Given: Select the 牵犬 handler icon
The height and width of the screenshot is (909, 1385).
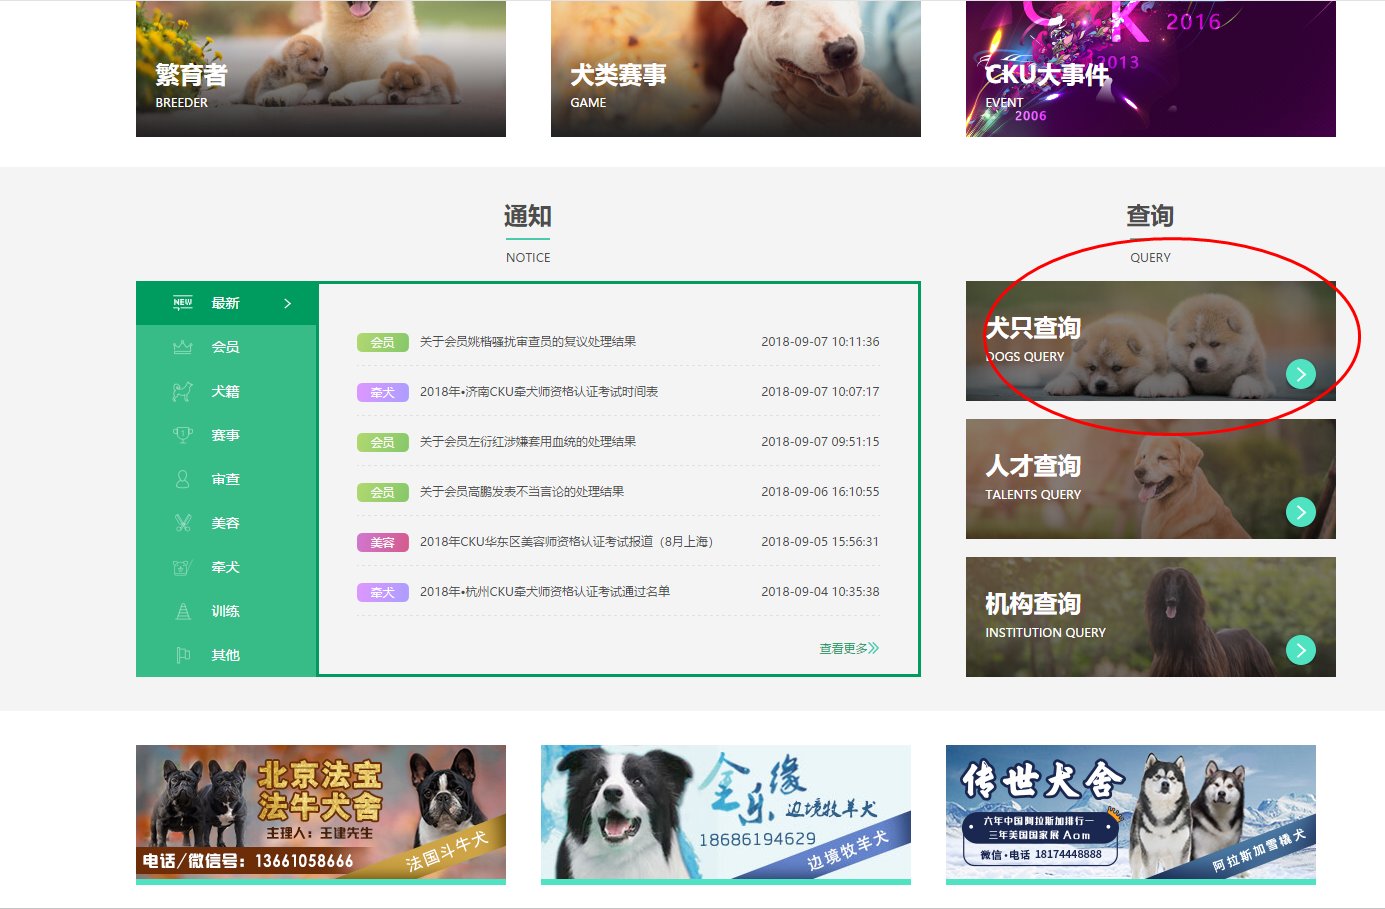Looking at the screenshot, I should 183,567.
